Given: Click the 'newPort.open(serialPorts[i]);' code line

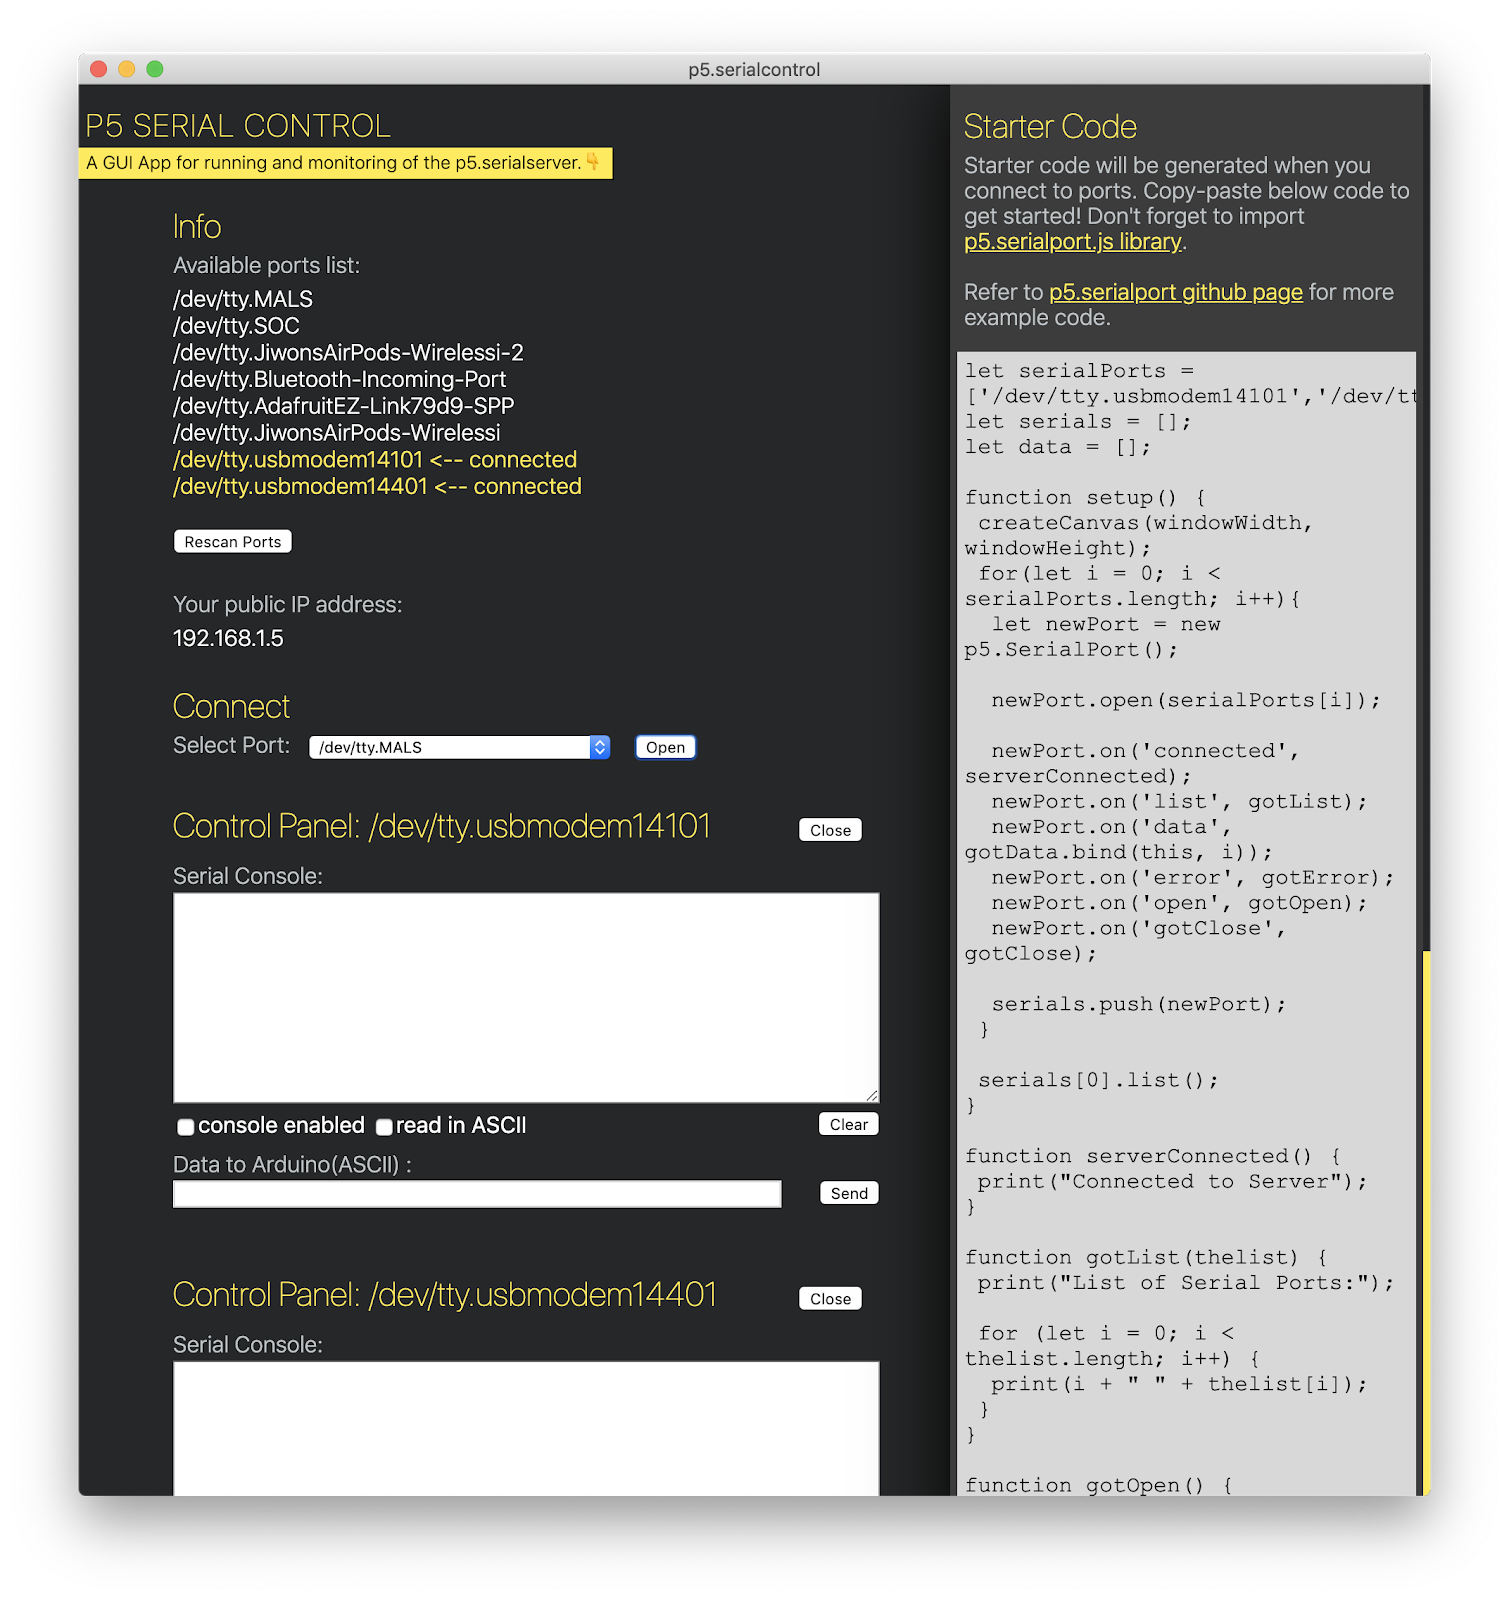Looking at the screenshot, I should pos(1186,700).
